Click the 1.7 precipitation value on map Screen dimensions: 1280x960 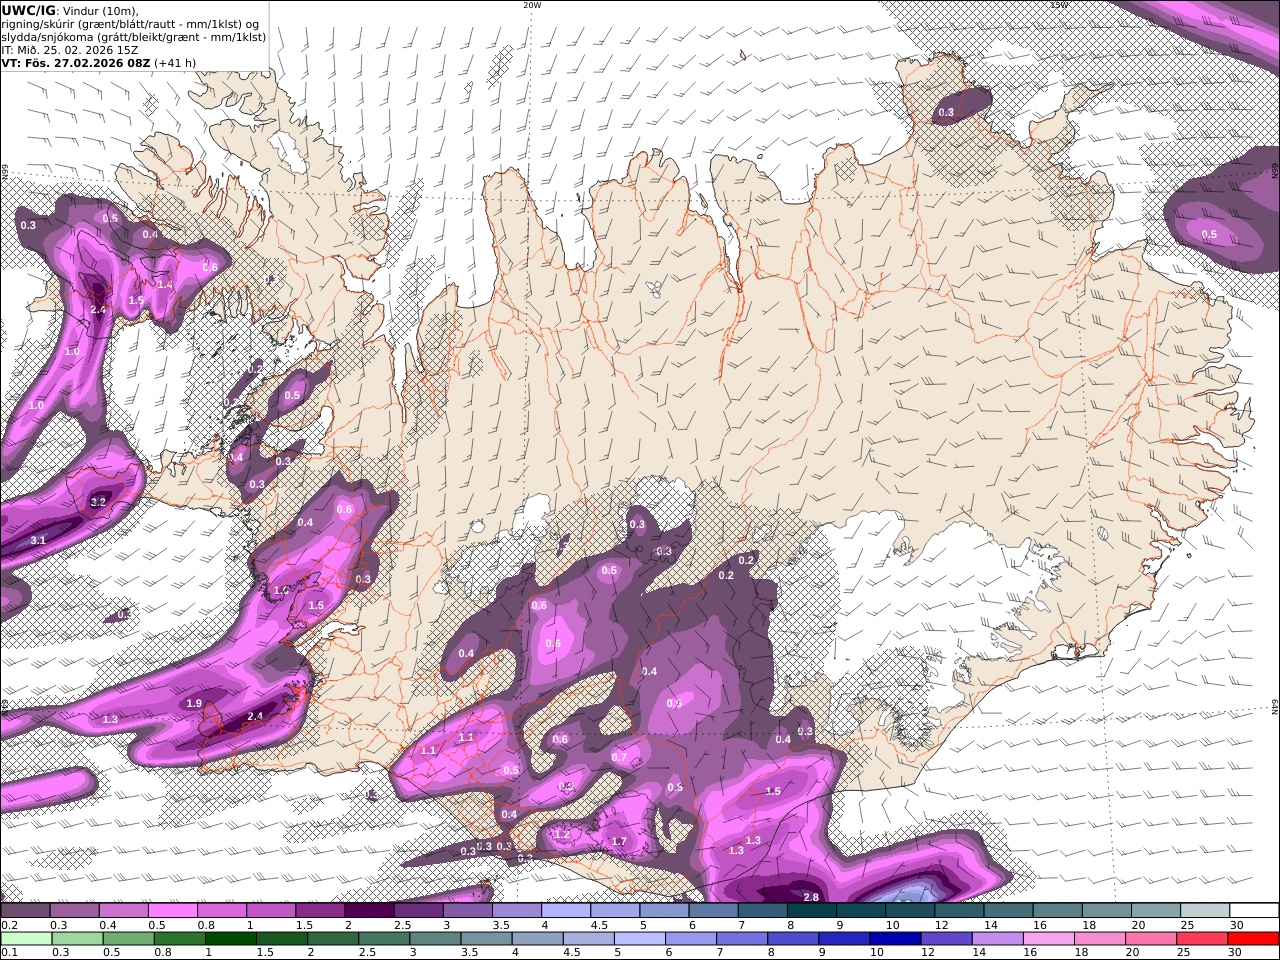click(x=619, y=842)
